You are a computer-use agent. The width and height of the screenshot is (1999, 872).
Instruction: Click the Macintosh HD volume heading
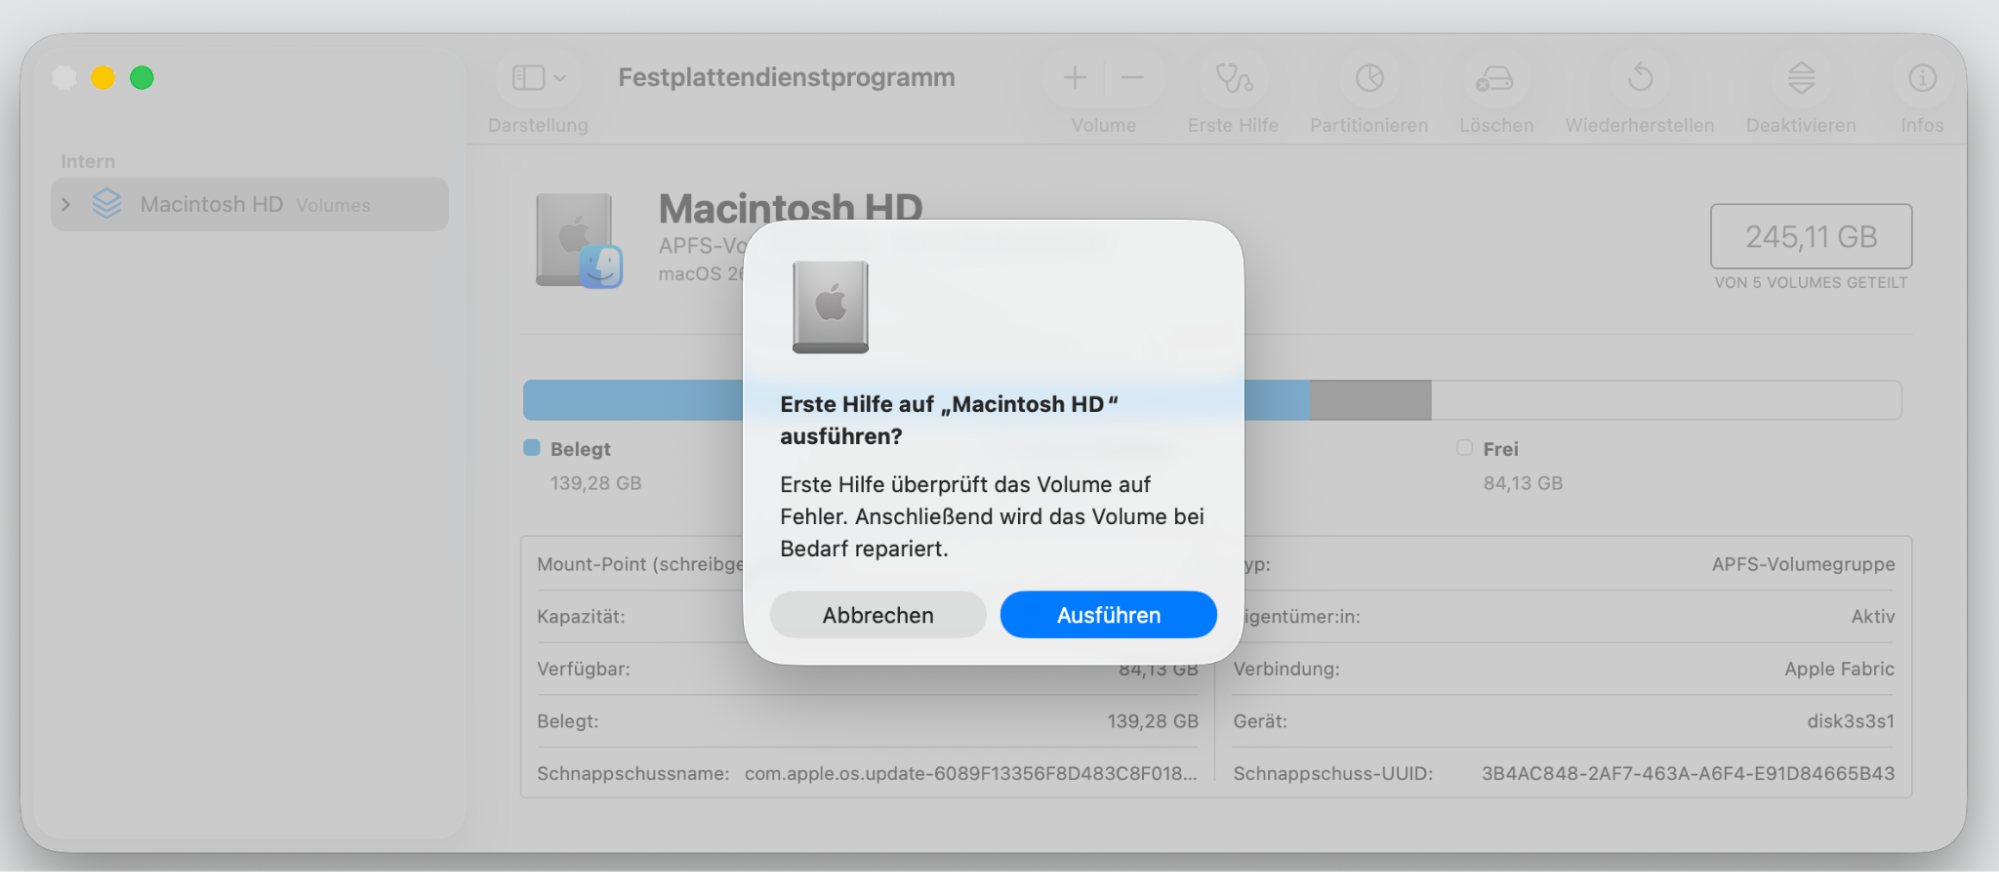[x=790, y=208]
